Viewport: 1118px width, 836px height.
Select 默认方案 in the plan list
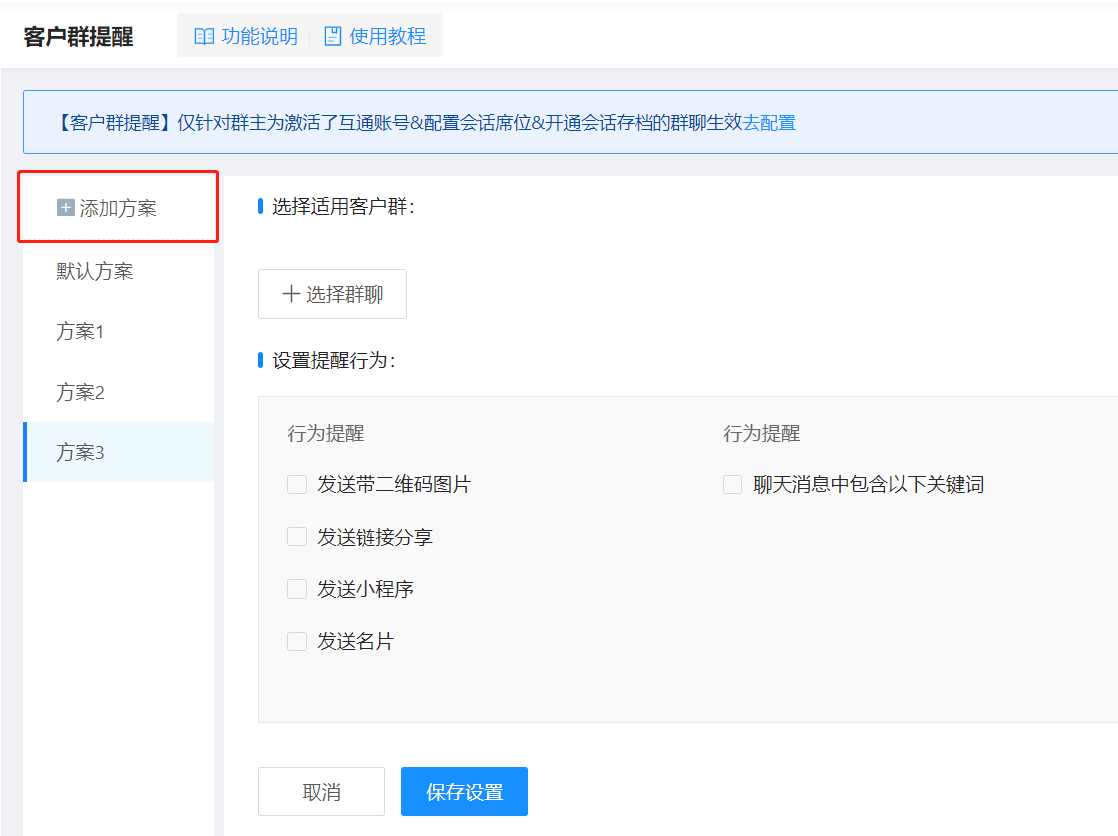[118, 271]
